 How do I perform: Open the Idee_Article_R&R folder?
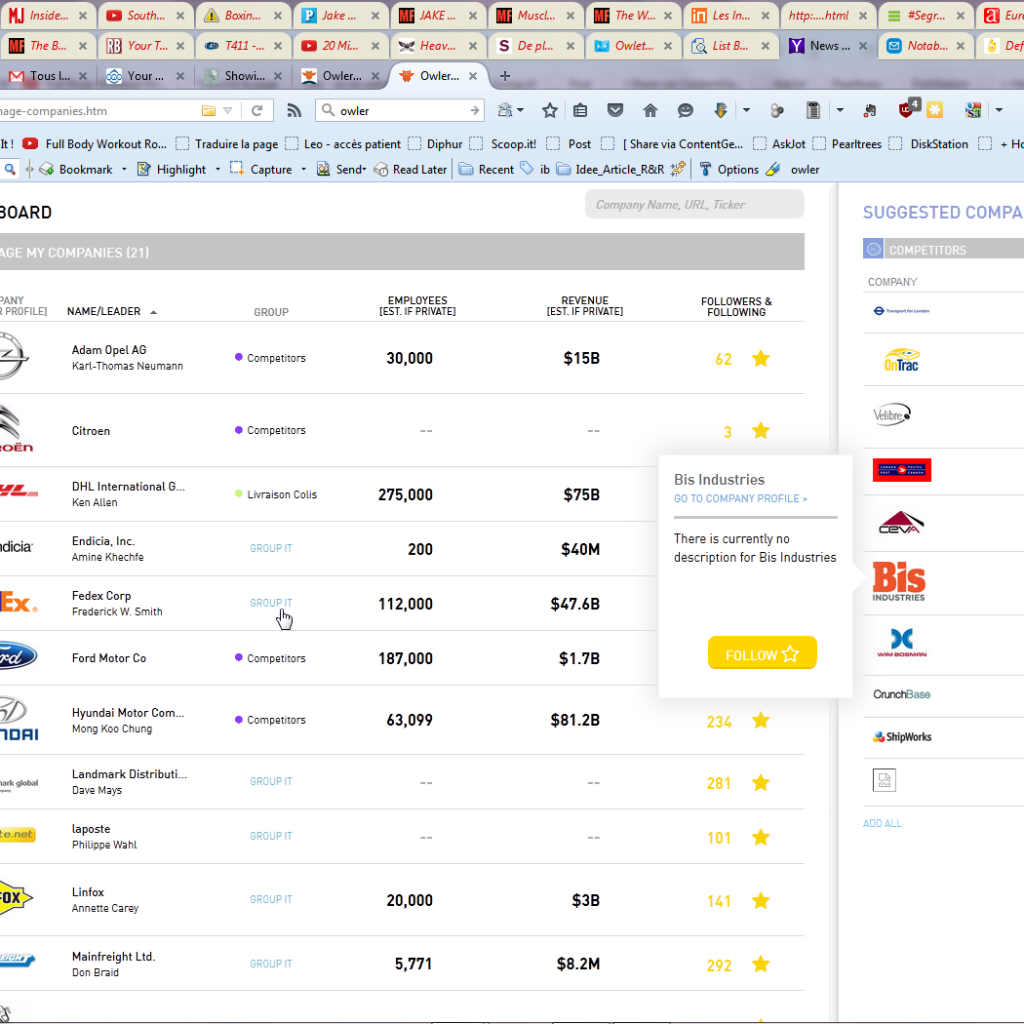tap(611, 169)
